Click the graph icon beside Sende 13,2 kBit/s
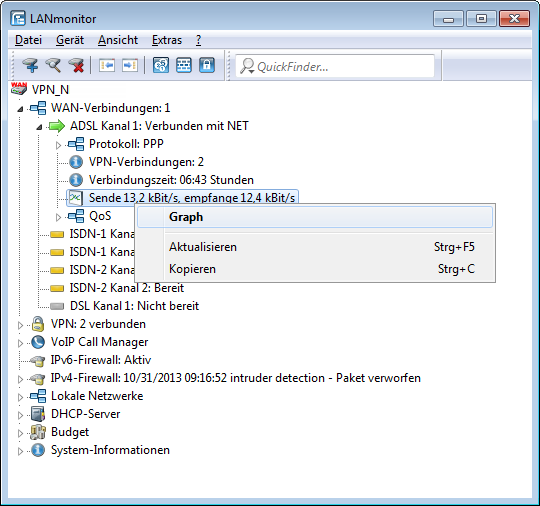This screenshot has width=540, height=506. click(75, 198)
